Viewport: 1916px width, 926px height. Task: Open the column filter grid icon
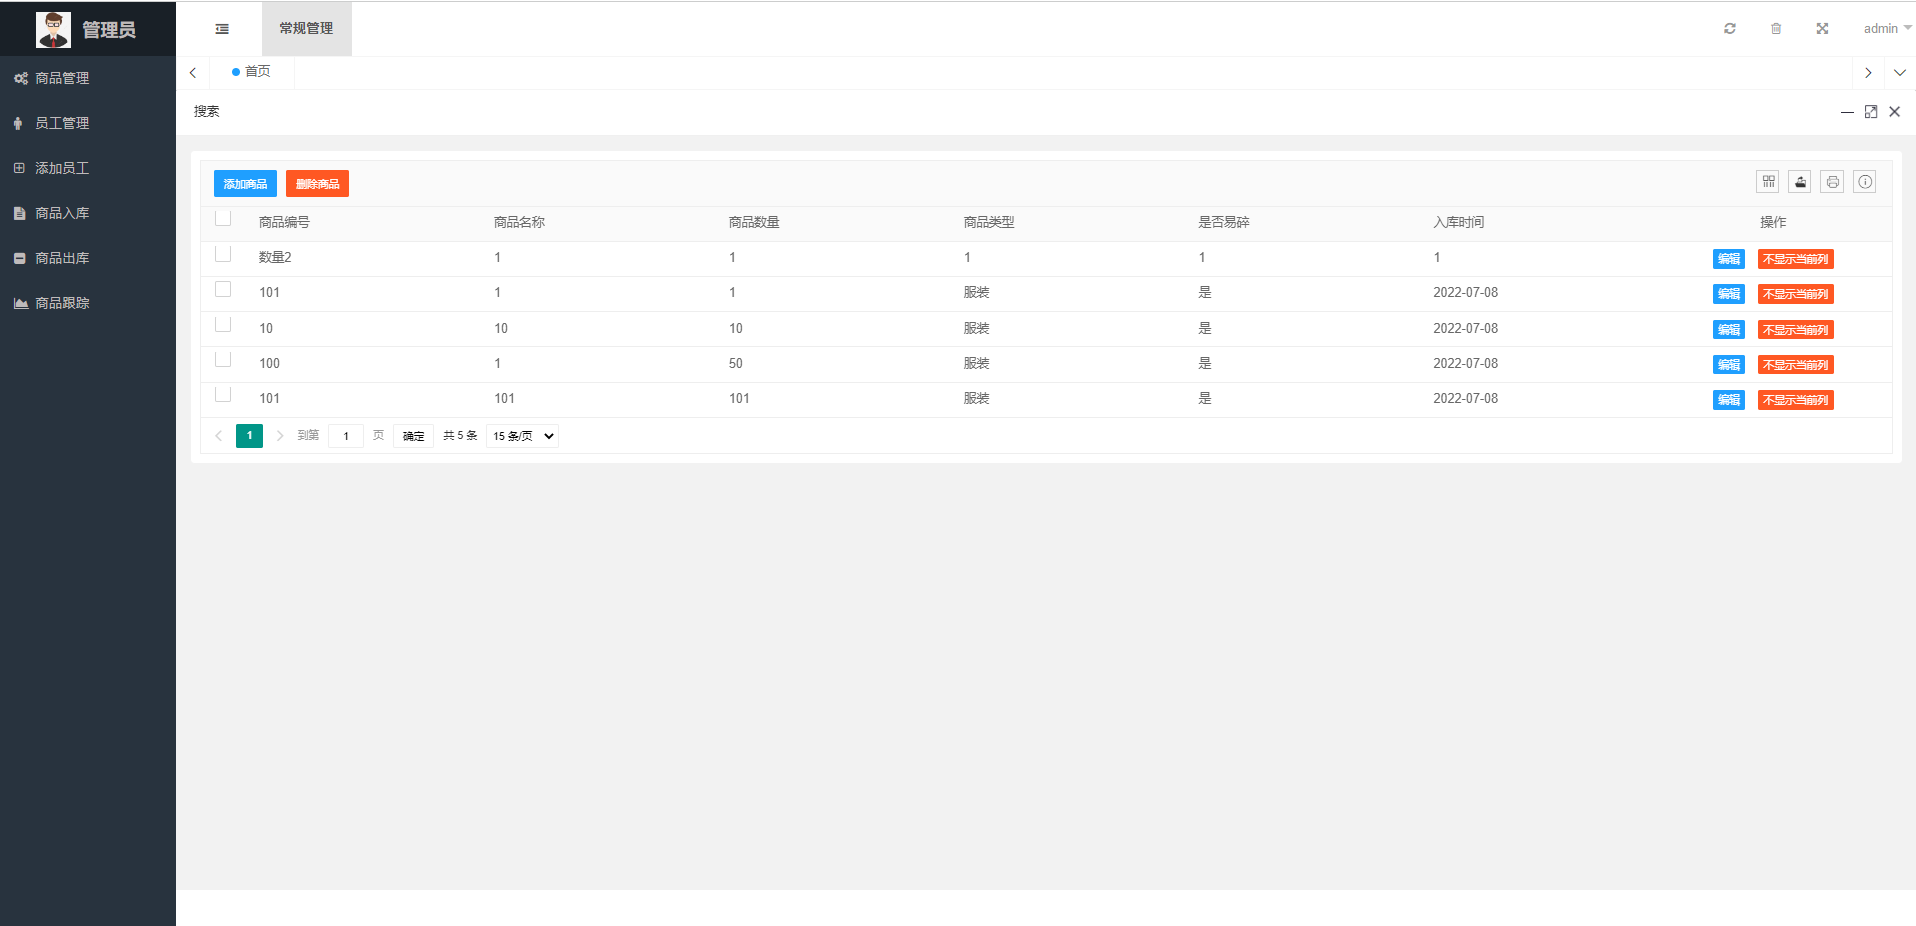tap(1768, 182)
